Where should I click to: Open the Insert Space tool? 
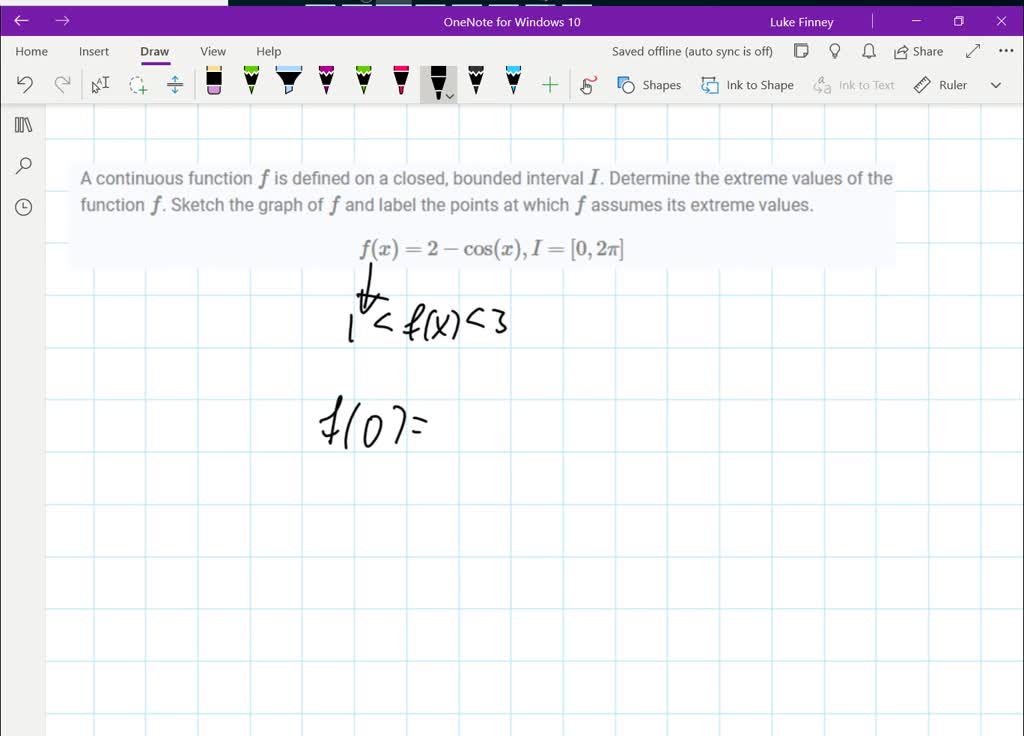[x=175, y=85]
